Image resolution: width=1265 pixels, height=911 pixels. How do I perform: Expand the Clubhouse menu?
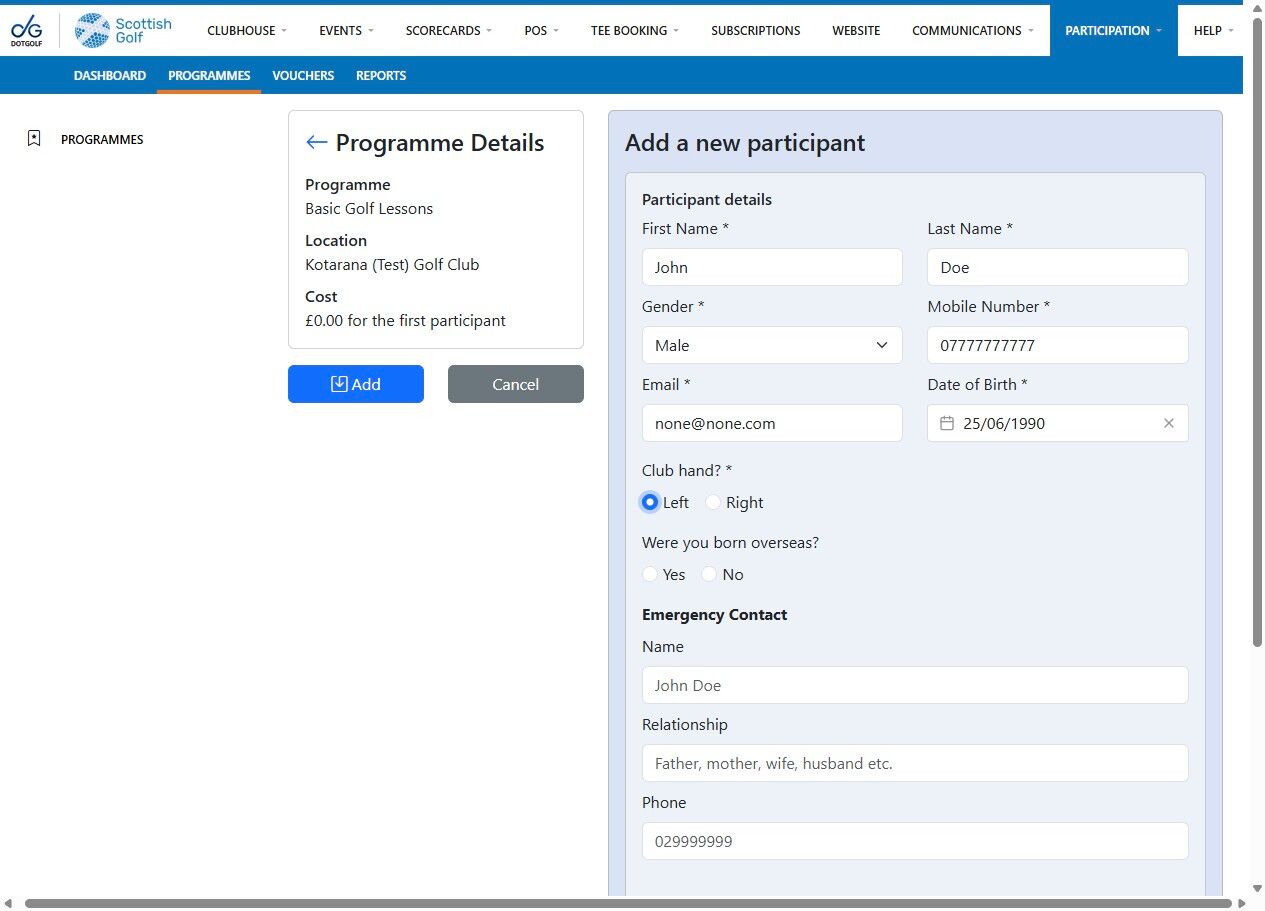(247, 30)
